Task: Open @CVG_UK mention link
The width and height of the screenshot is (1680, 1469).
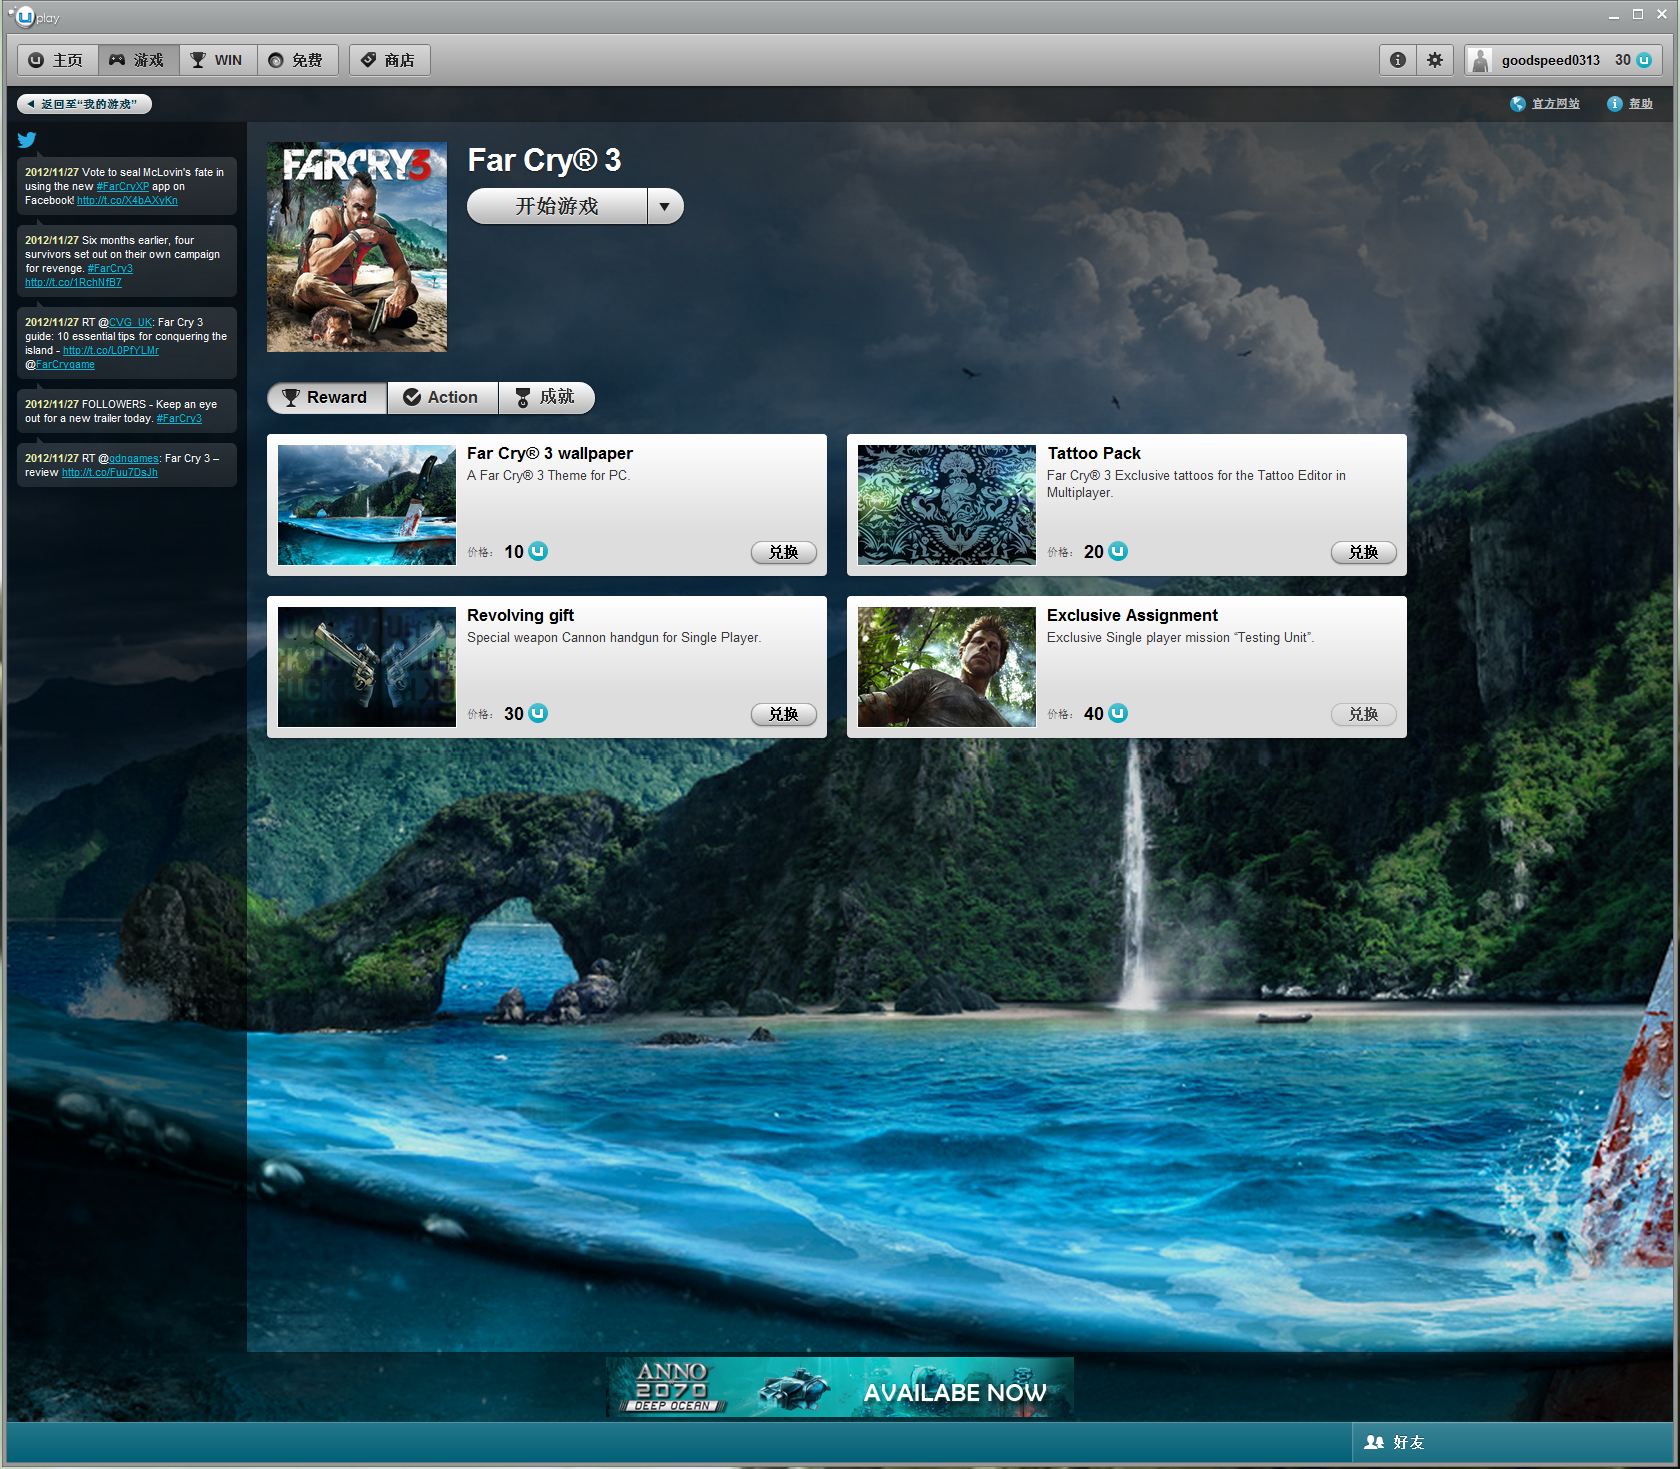Action: click(131, 322)
